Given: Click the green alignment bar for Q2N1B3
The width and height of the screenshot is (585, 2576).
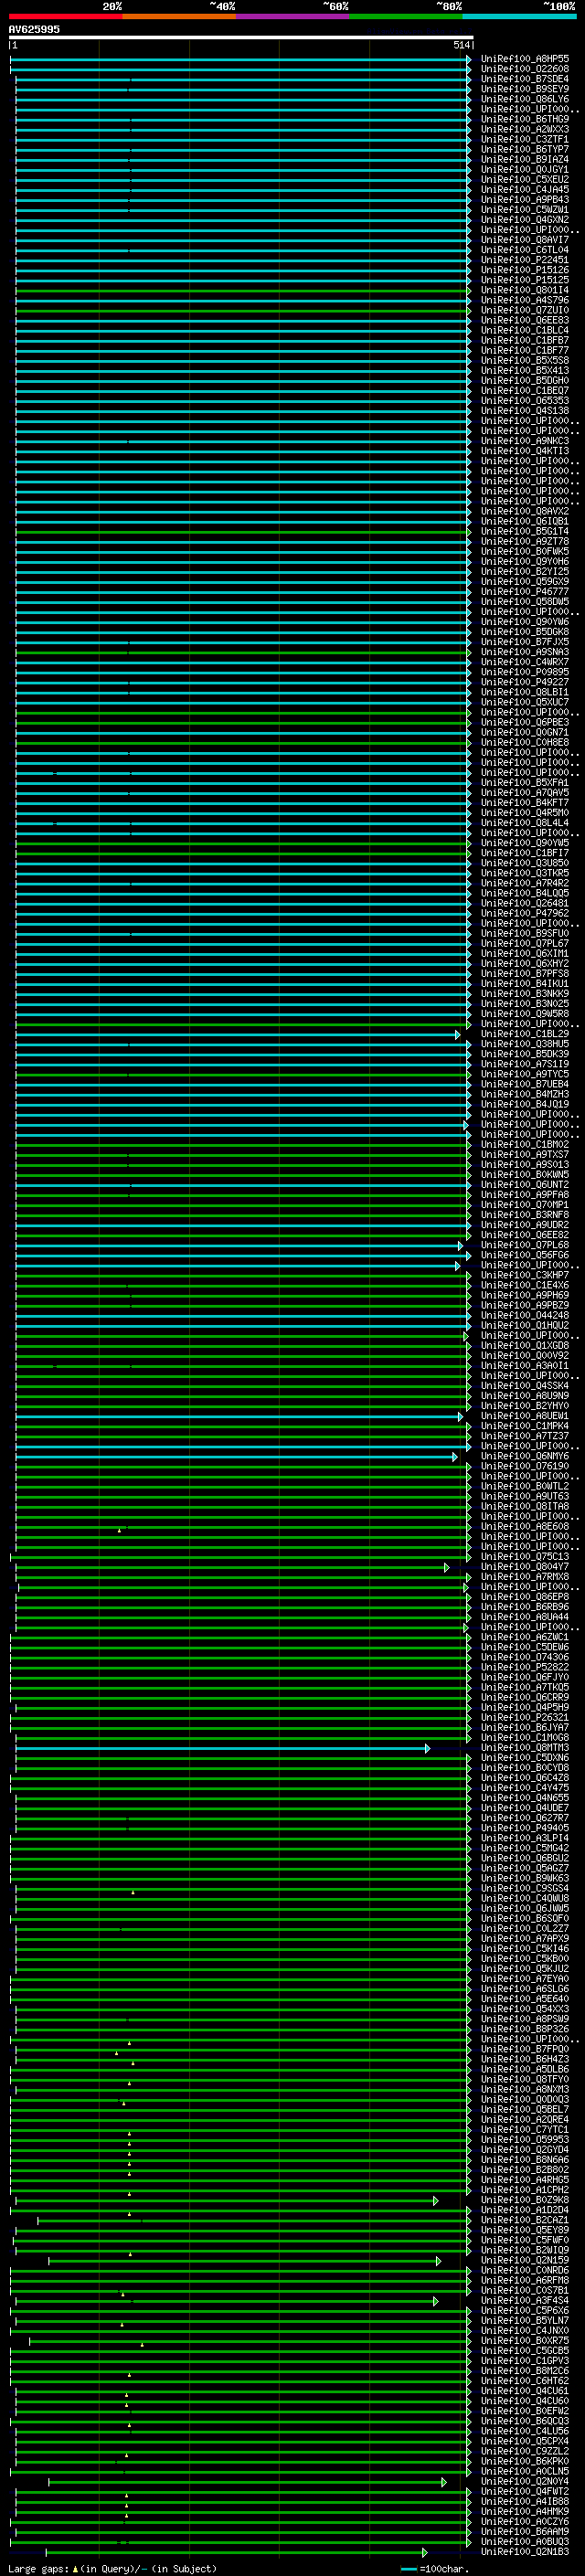Looking at the screenshot, I should (x=235, y=2552).
